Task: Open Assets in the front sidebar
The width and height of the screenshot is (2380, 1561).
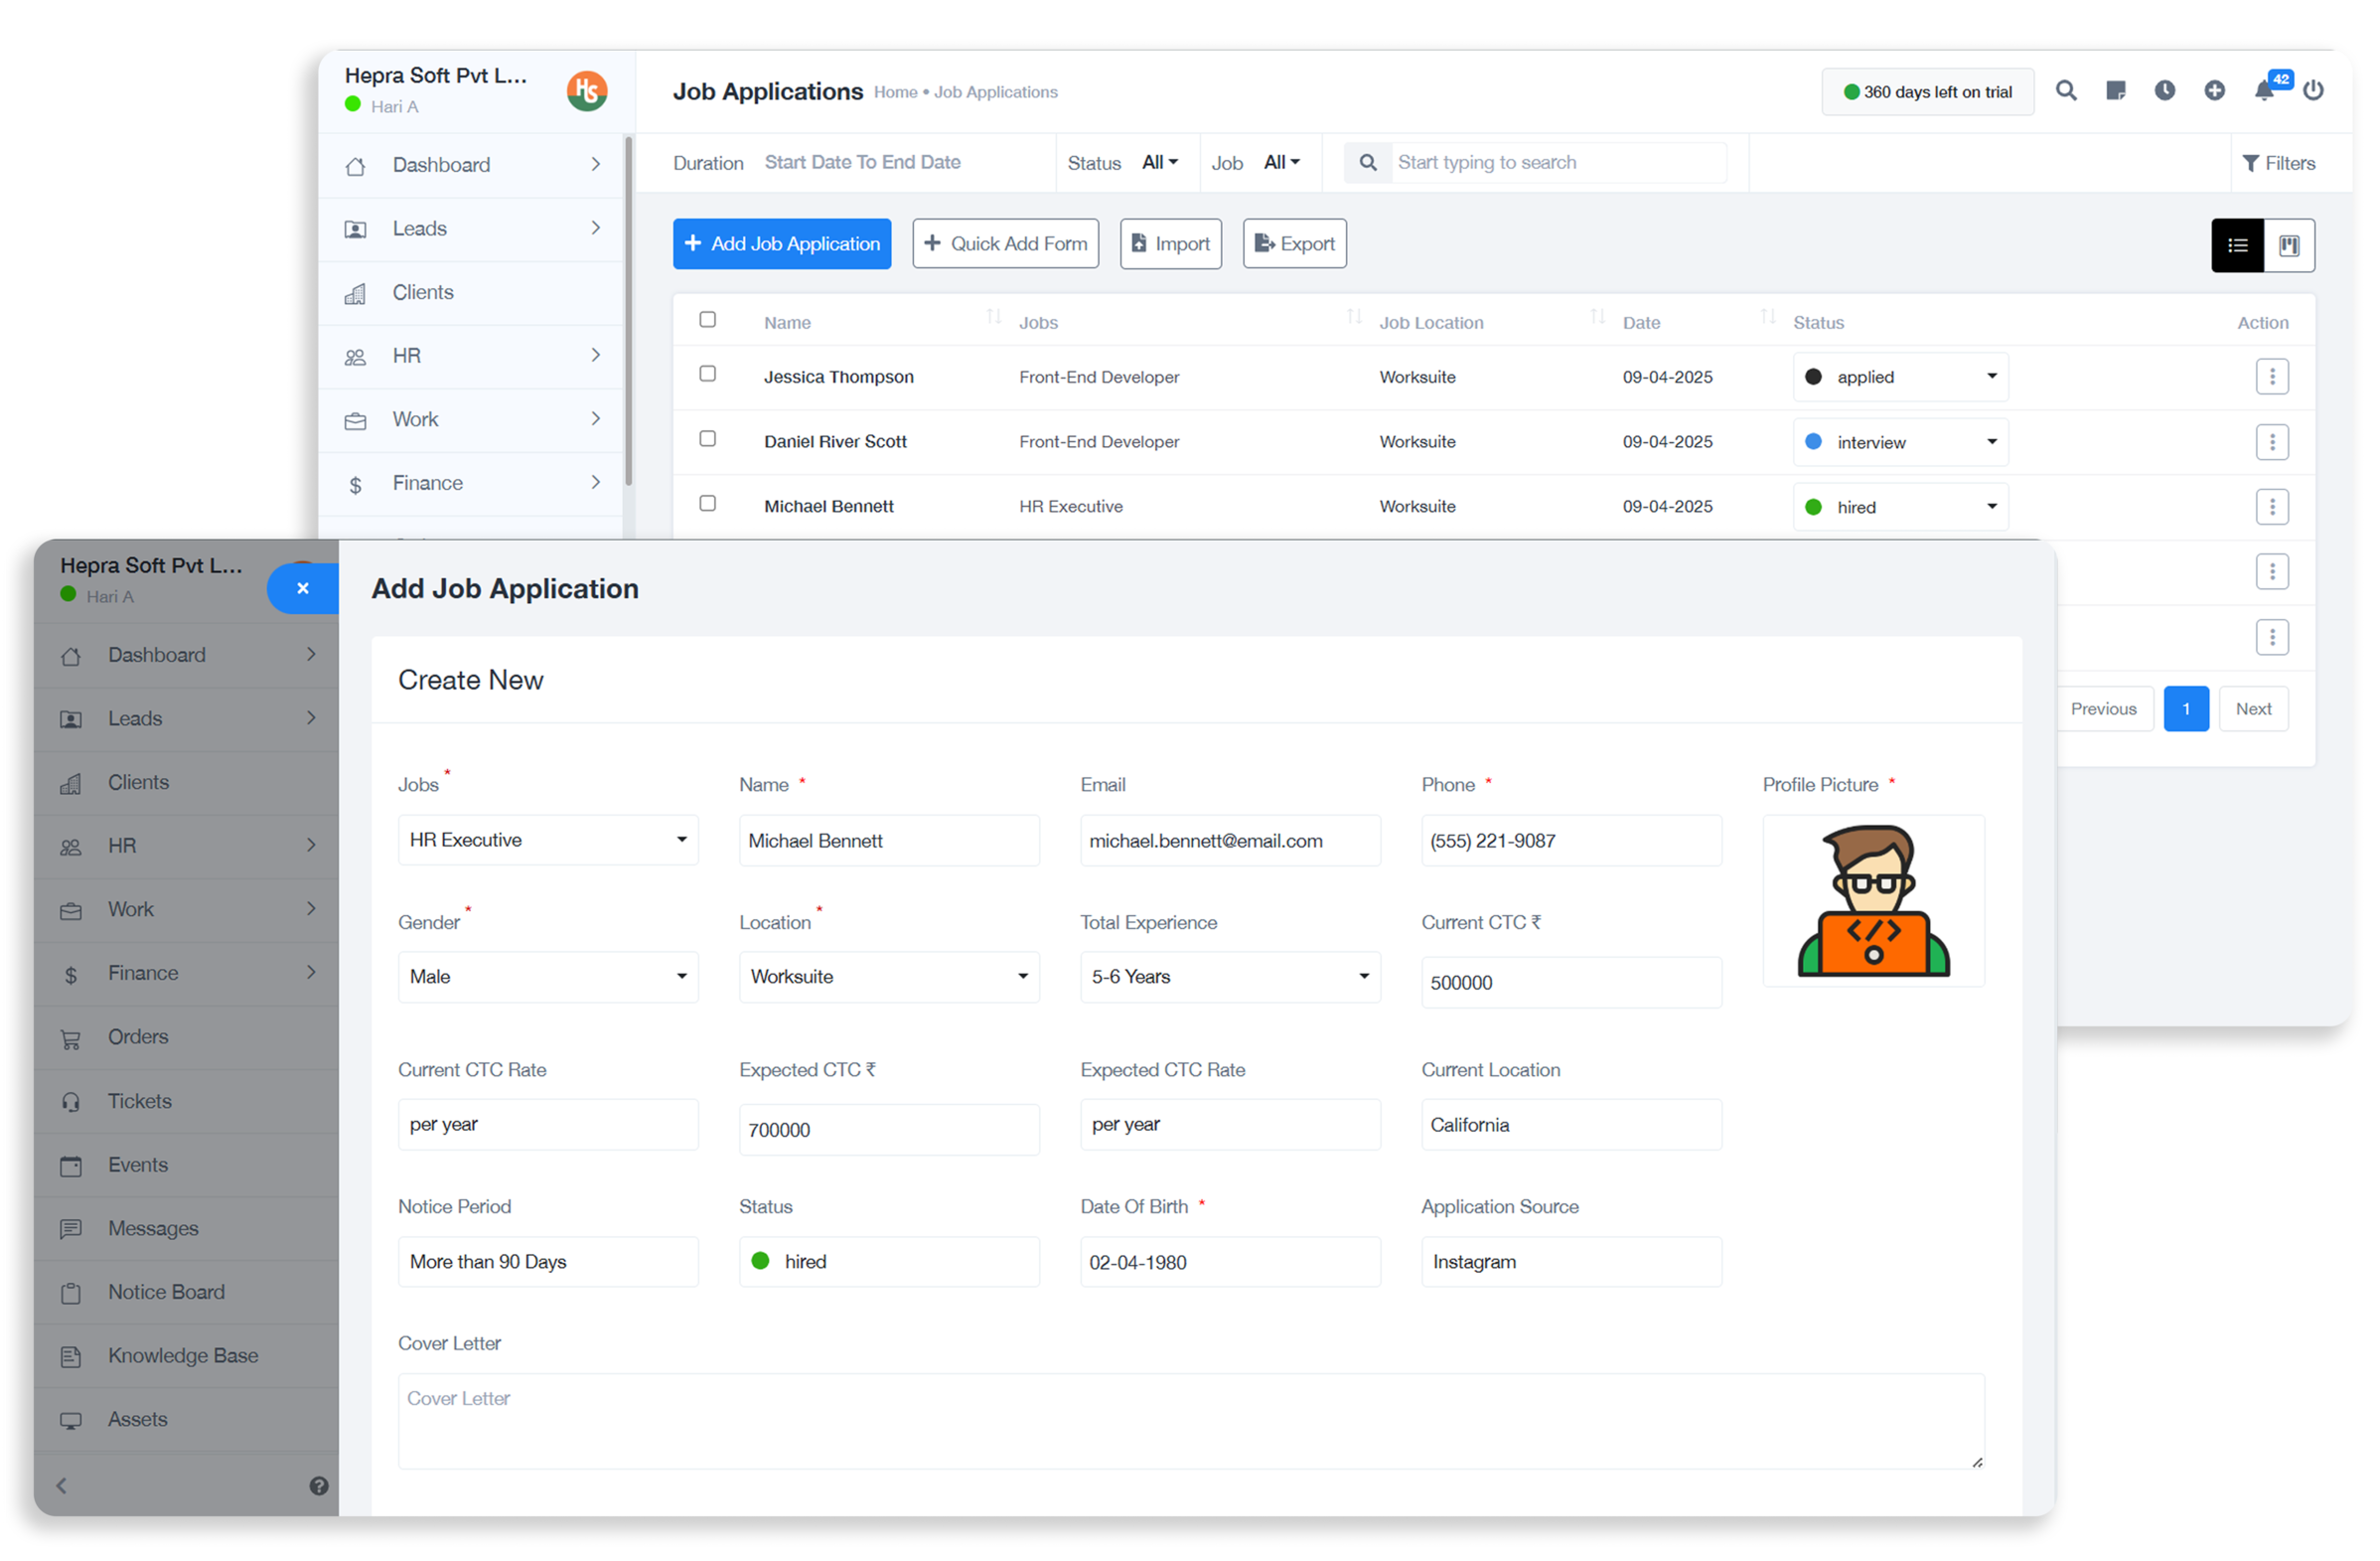Action: (186, 1420)
